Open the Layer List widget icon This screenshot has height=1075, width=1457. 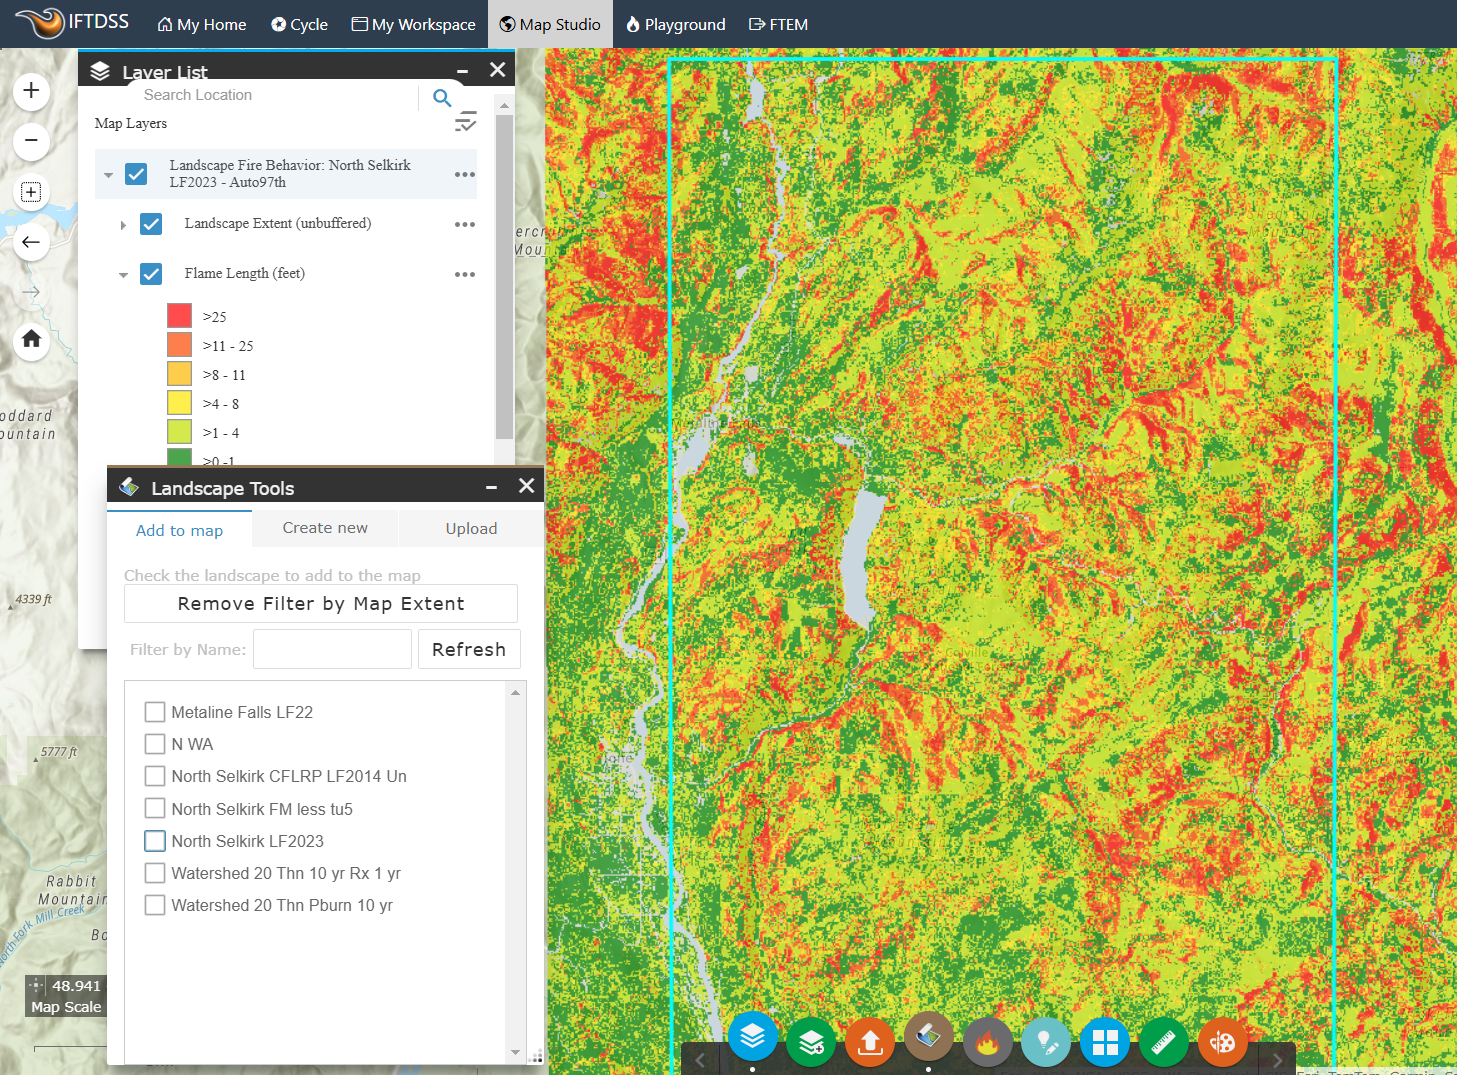click(753, 1041)
